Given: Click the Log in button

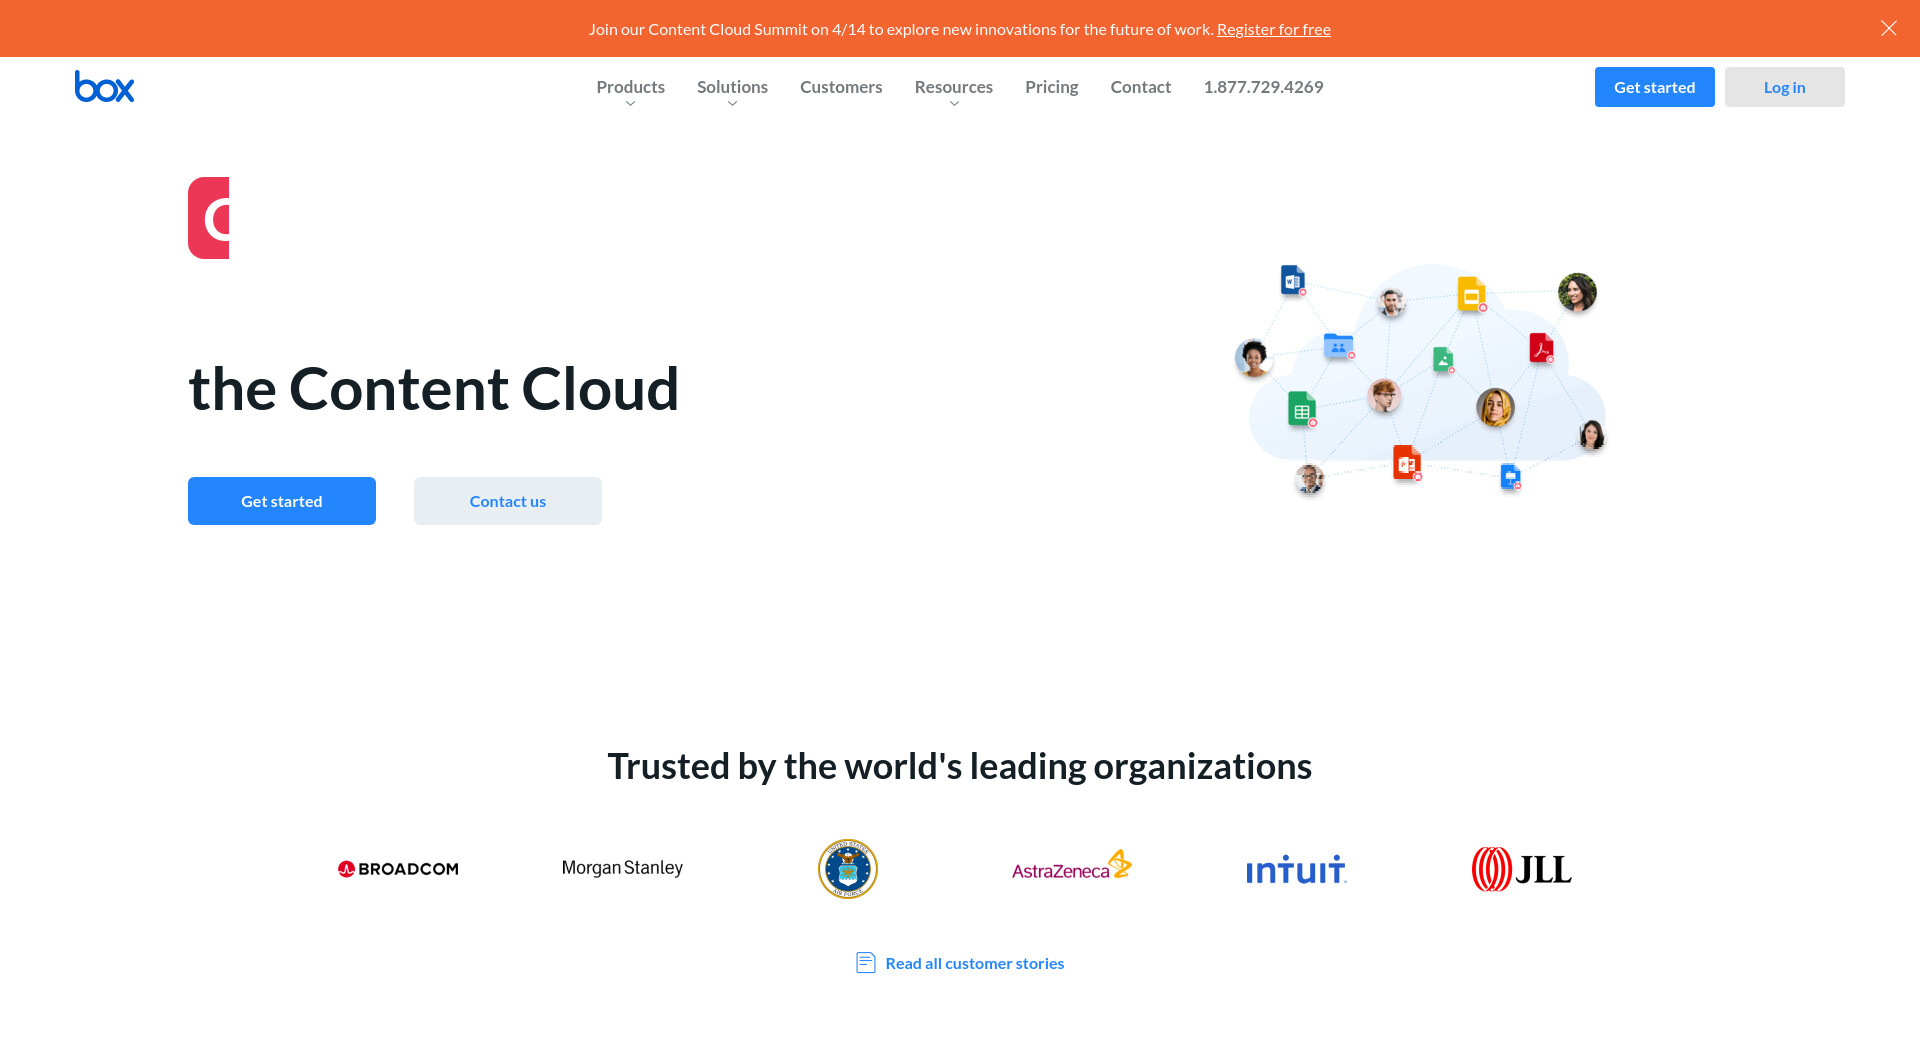Looking at the screenshot, I should tap(1784, 87).
